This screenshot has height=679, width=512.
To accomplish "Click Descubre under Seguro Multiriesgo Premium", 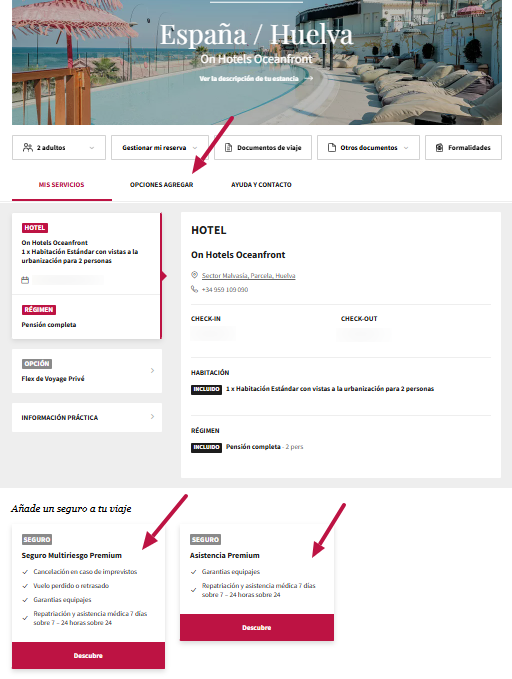I will click(88, 656).
